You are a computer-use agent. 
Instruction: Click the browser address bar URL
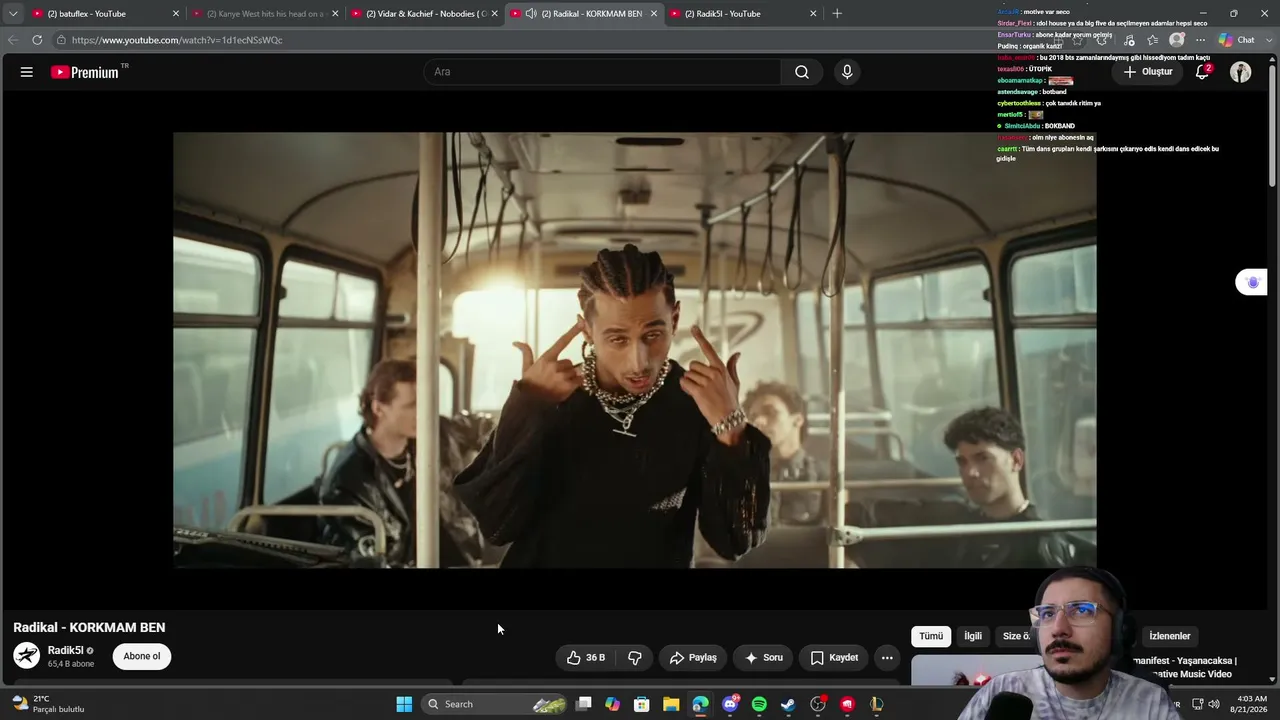[x=177, y=40]
